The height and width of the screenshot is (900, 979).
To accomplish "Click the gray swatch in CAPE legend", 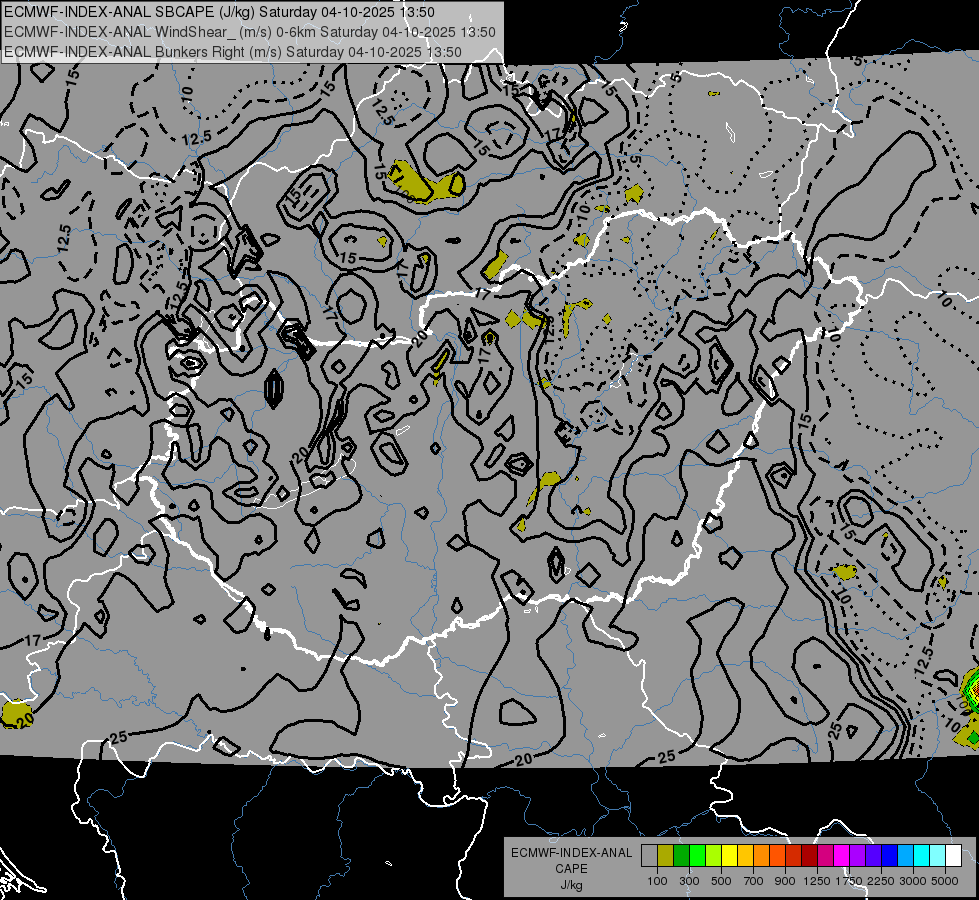I will 649,856.
